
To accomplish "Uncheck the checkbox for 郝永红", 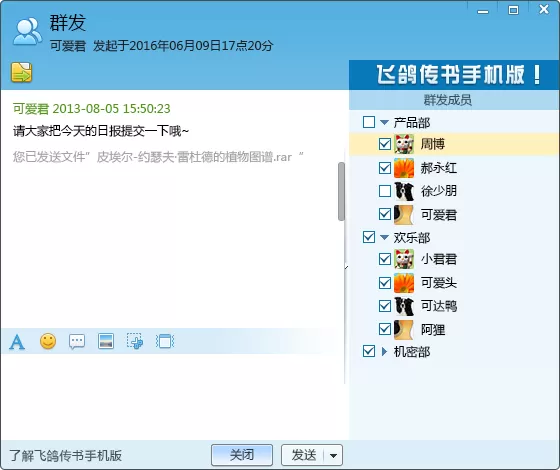I will [x=385, y=168].
